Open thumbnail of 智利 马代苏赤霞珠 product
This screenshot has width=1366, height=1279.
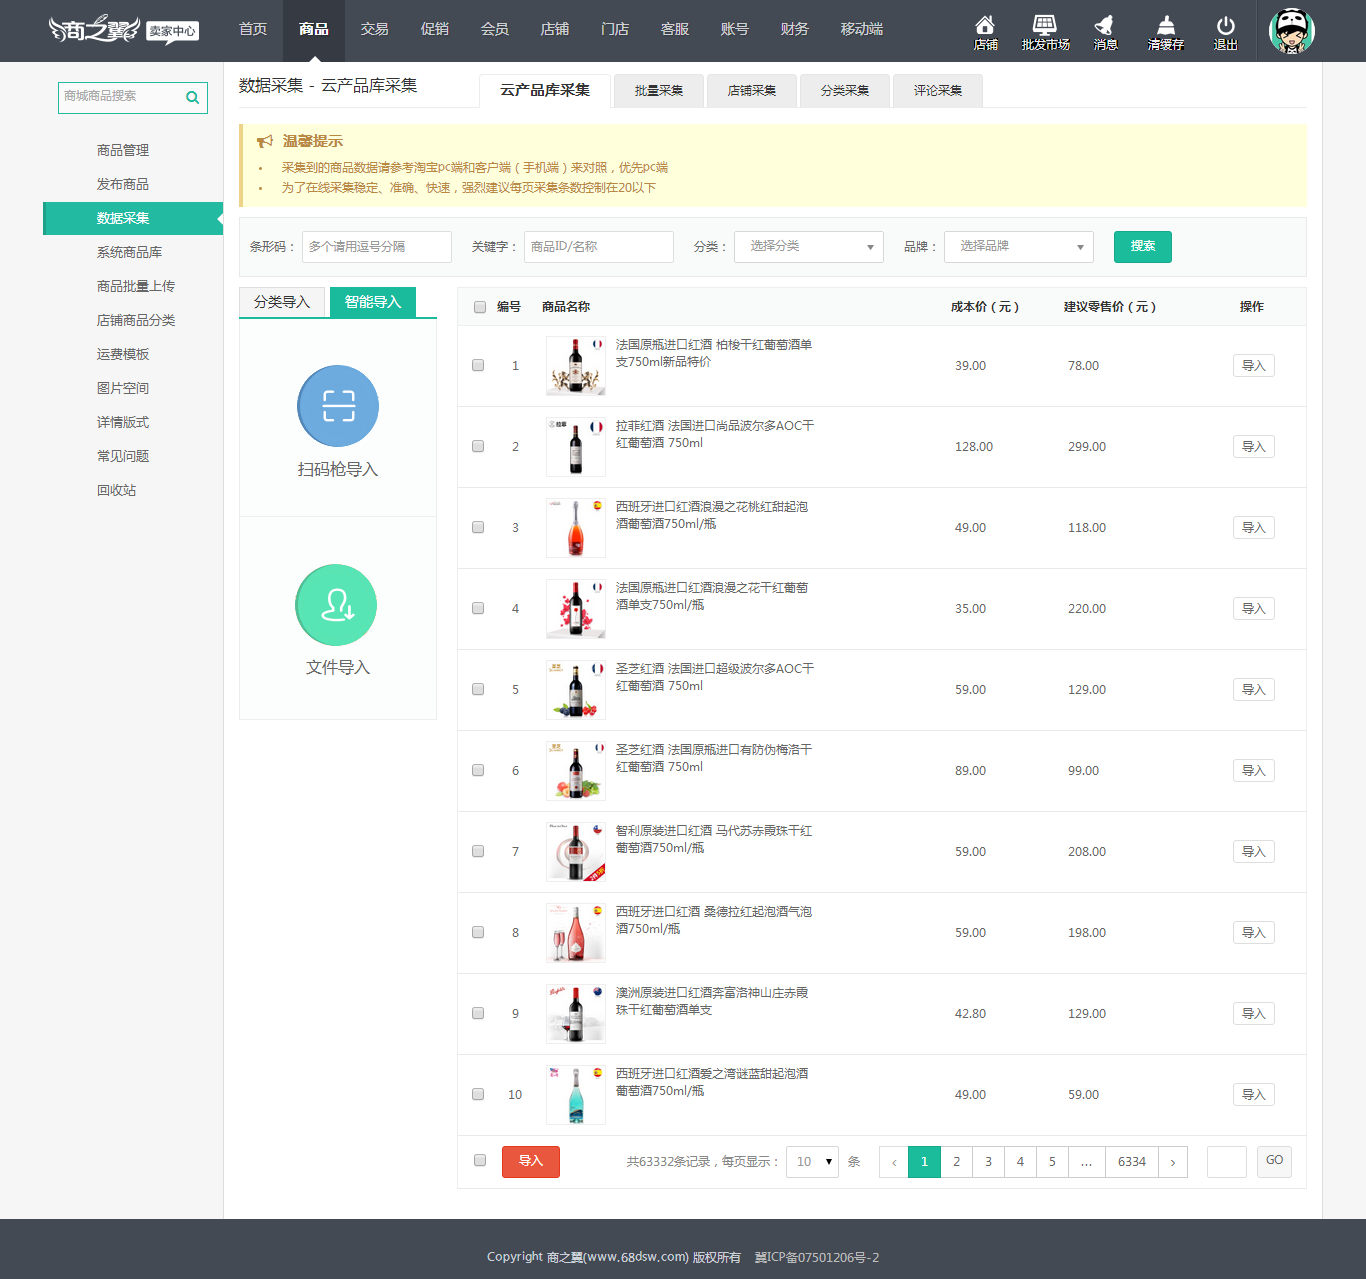coord(576,852)
